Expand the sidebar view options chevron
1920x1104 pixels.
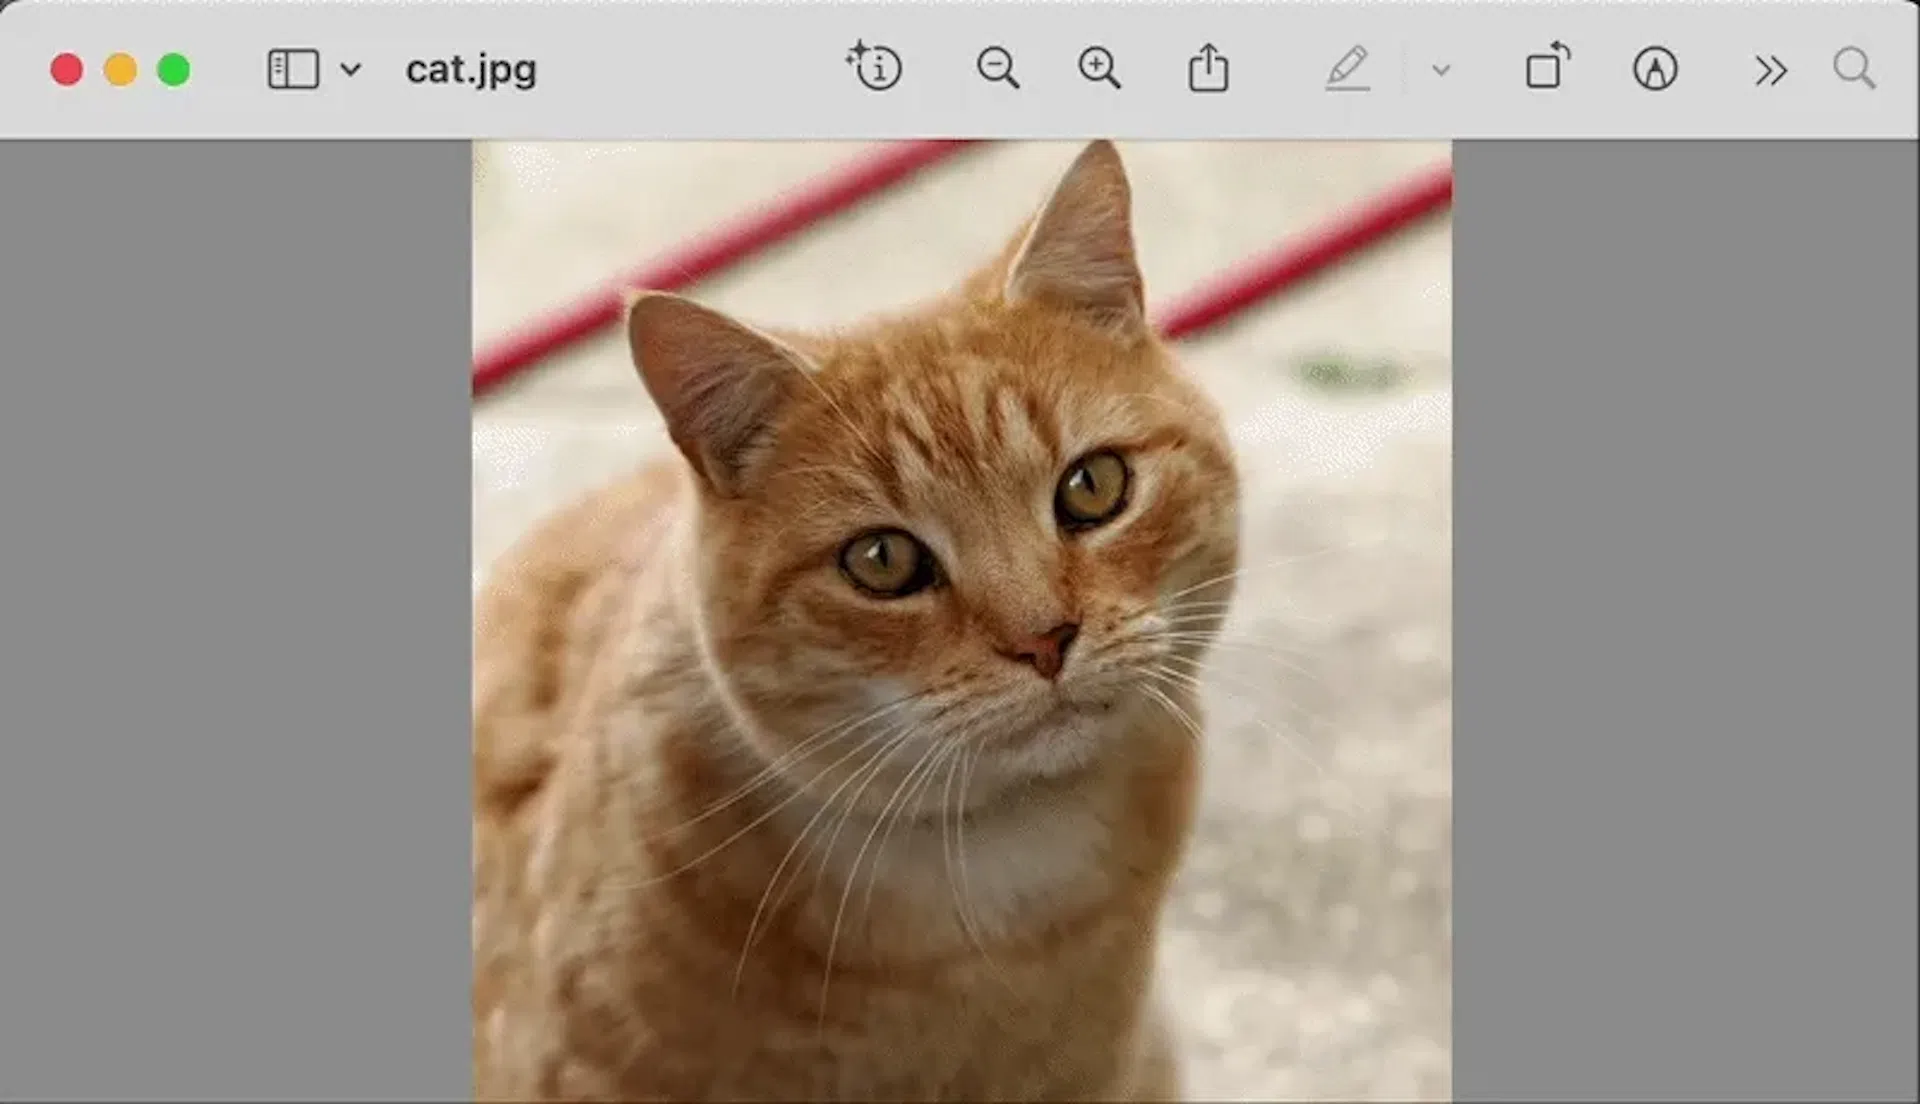pyautogui.click(x=350, y=70)
